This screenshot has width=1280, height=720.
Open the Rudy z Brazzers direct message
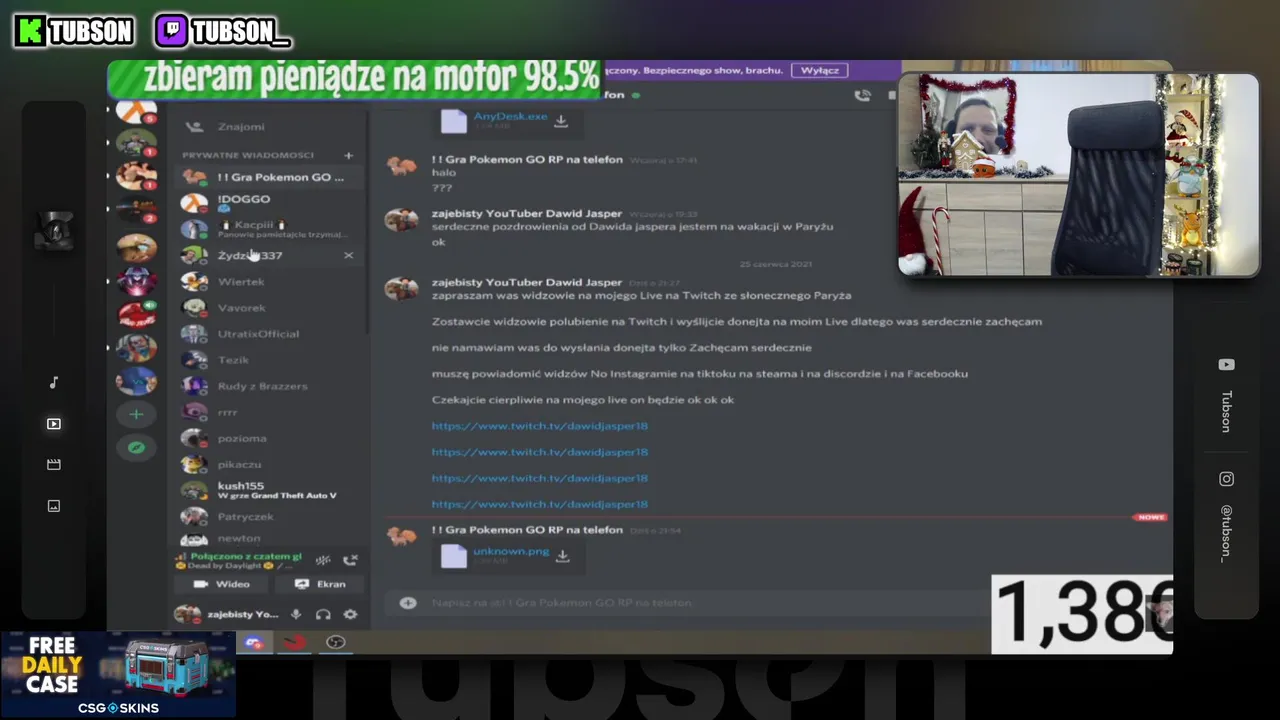(268, 386)
